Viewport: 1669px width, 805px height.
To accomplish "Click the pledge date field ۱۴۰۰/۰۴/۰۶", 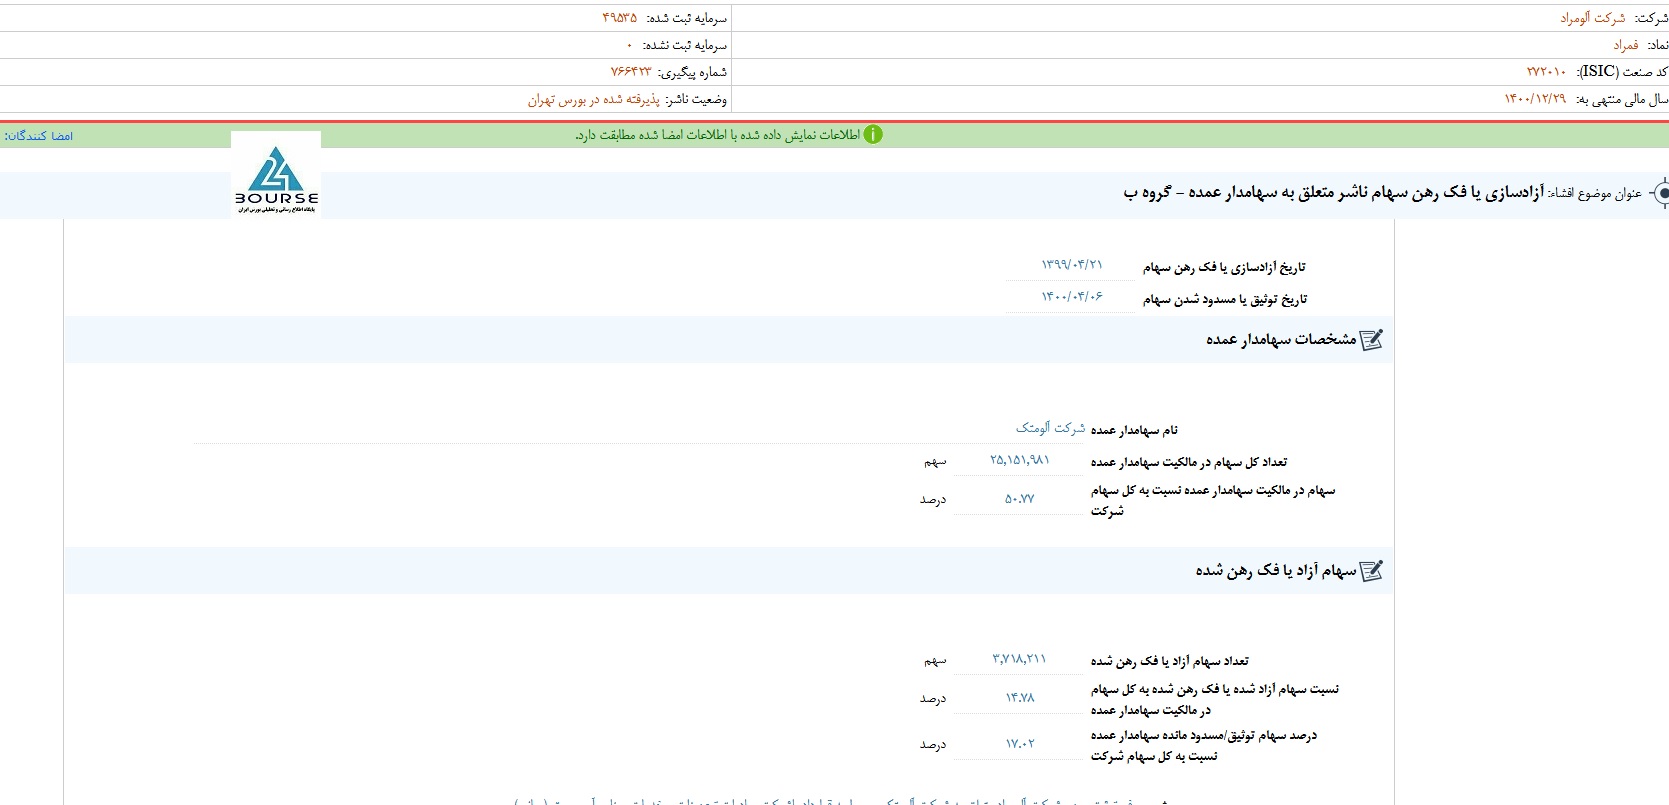I will [x=1072, y=297].
